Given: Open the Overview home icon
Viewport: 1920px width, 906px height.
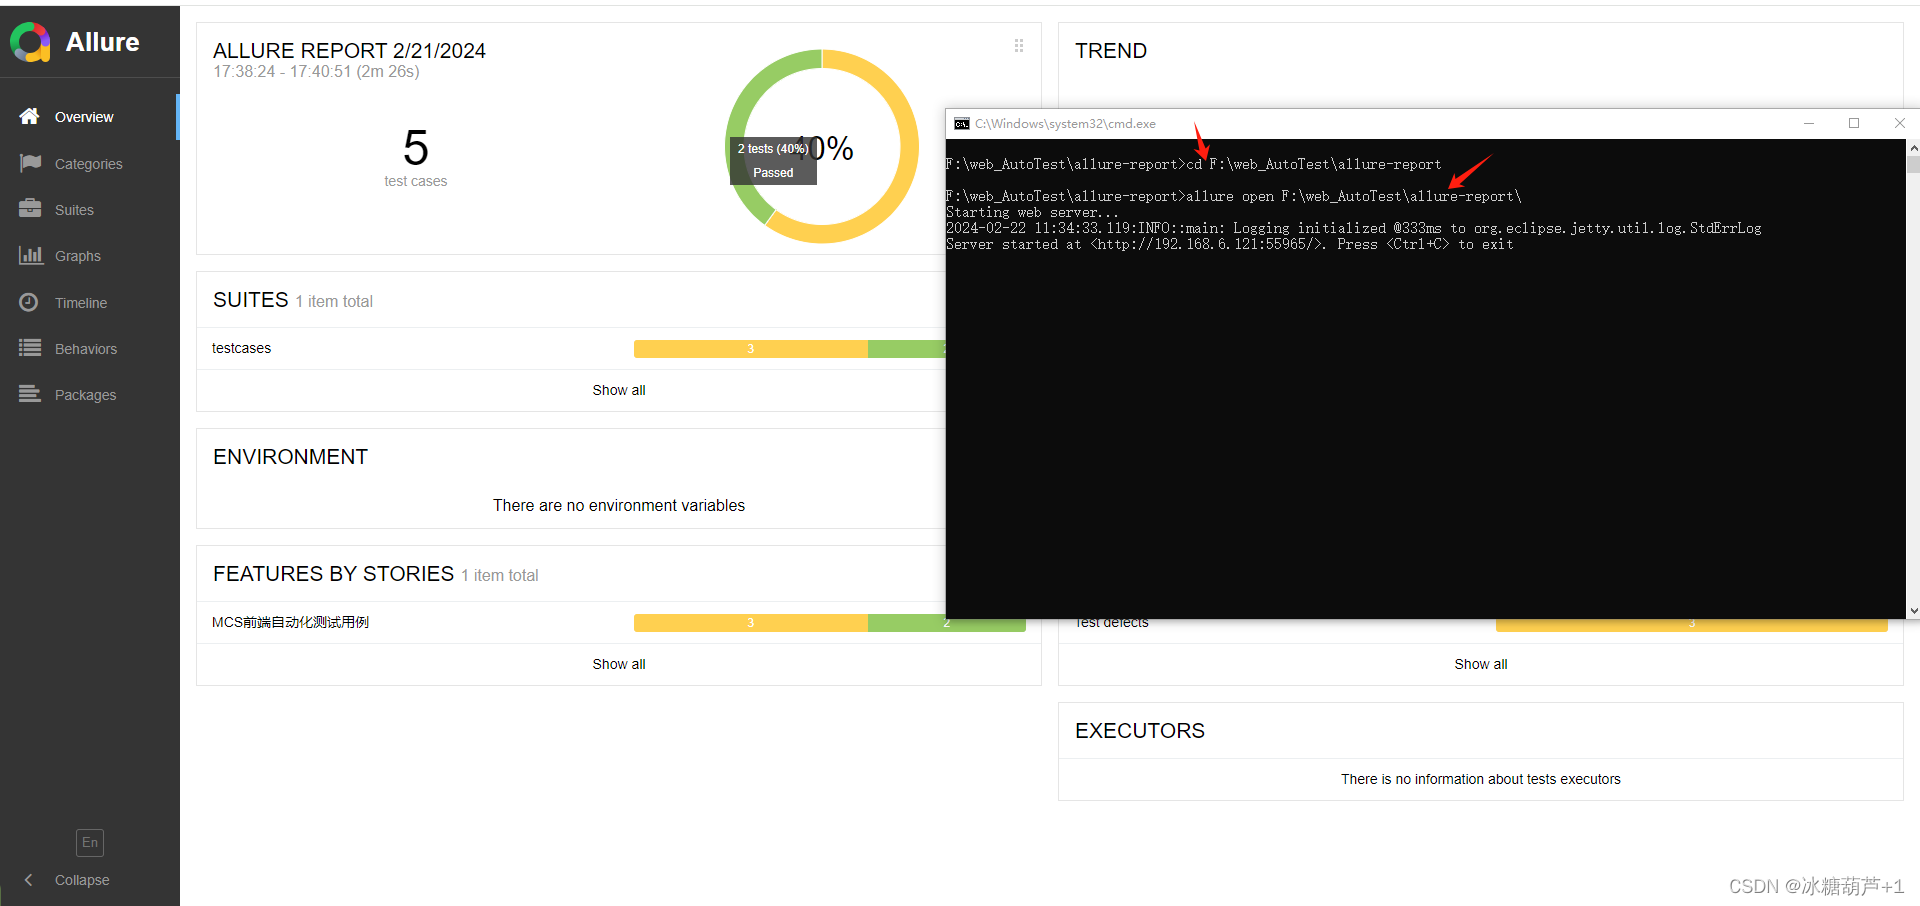Looking at the screenshot, I should [30, 116].
